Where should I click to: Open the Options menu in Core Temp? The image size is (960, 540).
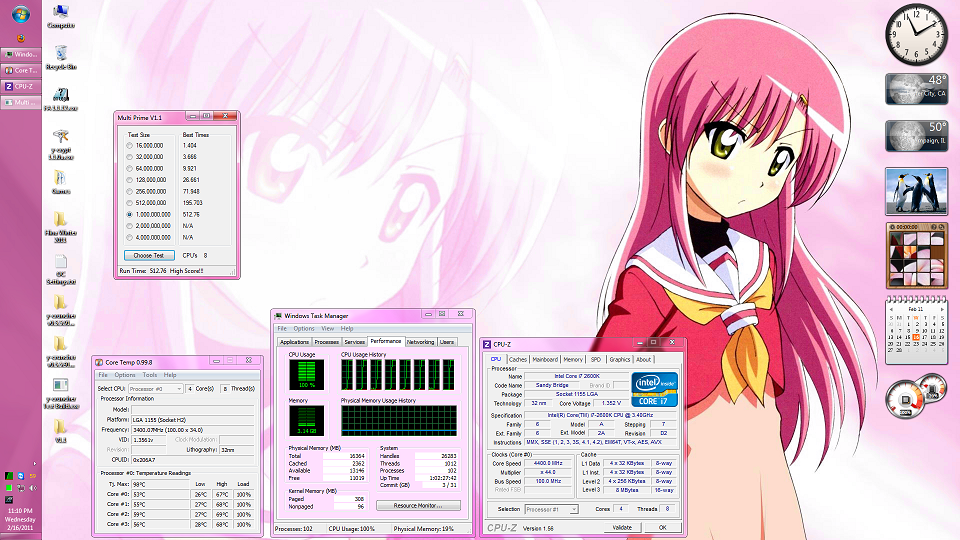[x=125, y=375]
